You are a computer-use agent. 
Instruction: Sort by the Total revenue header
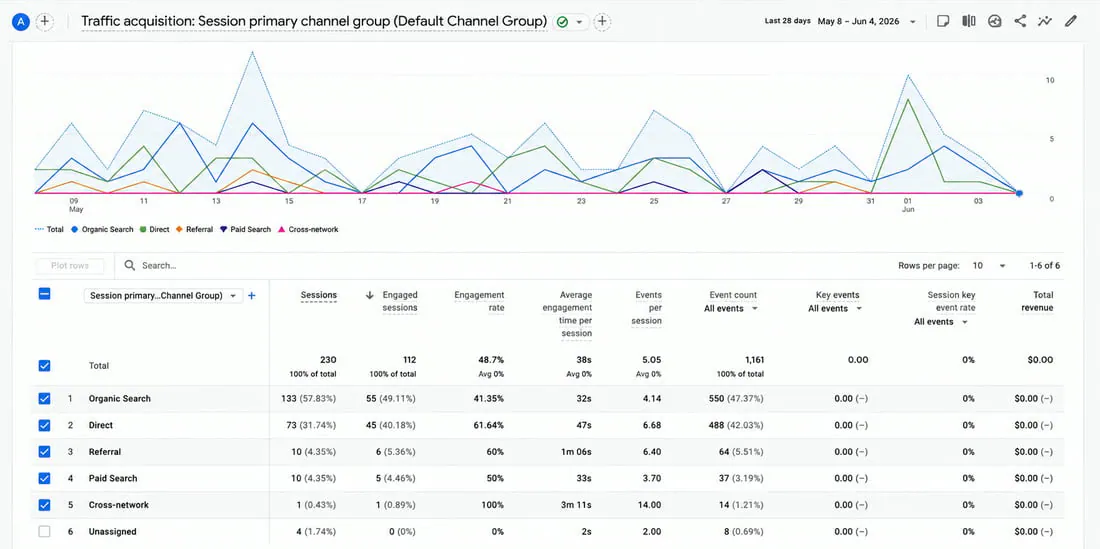1037,301
